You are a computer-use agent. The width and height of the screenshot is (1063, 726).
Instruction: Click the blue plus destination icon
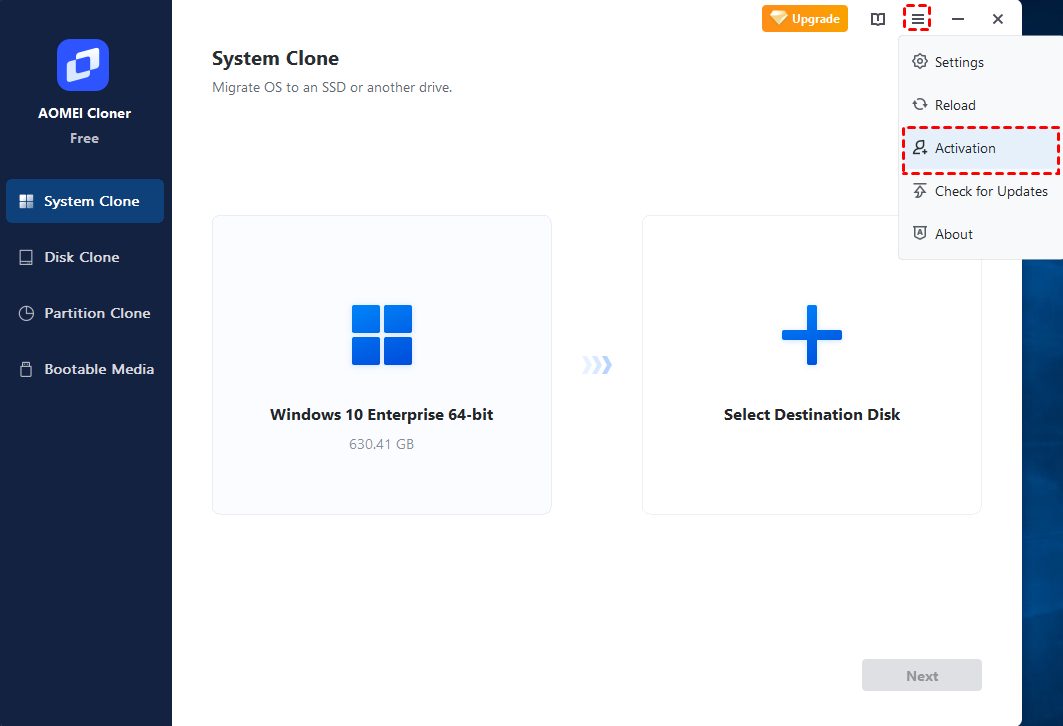pos(811,335)
